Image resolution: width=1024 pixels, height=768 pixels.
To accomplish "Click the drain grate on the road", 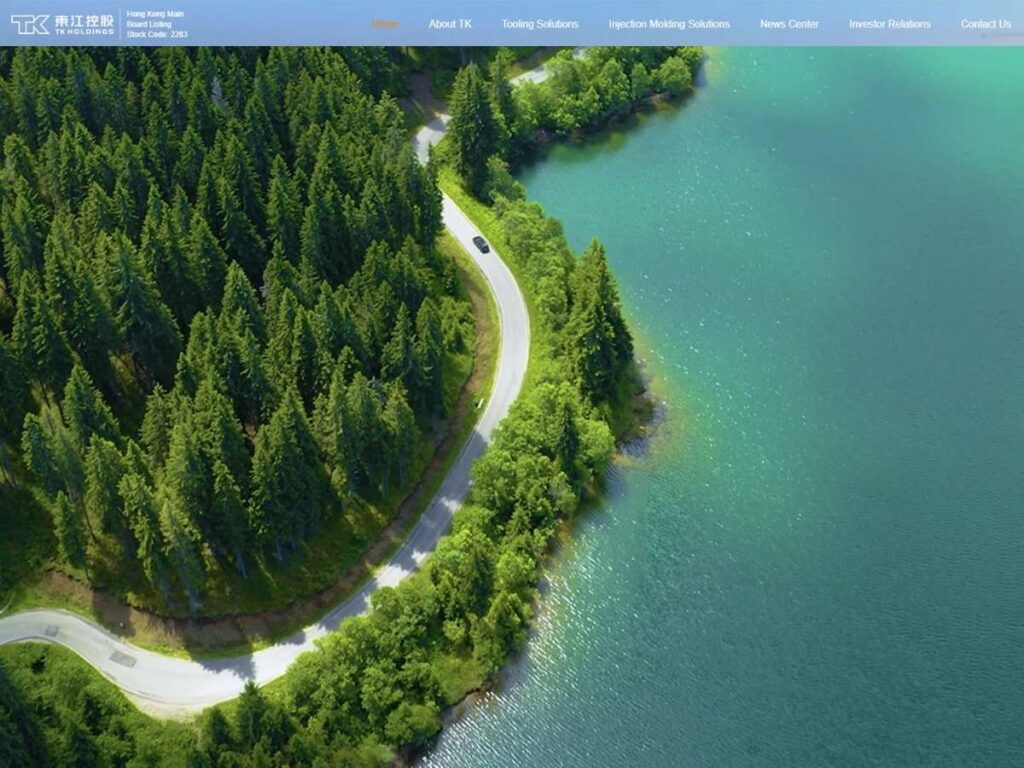I will [x=122, y=659].
